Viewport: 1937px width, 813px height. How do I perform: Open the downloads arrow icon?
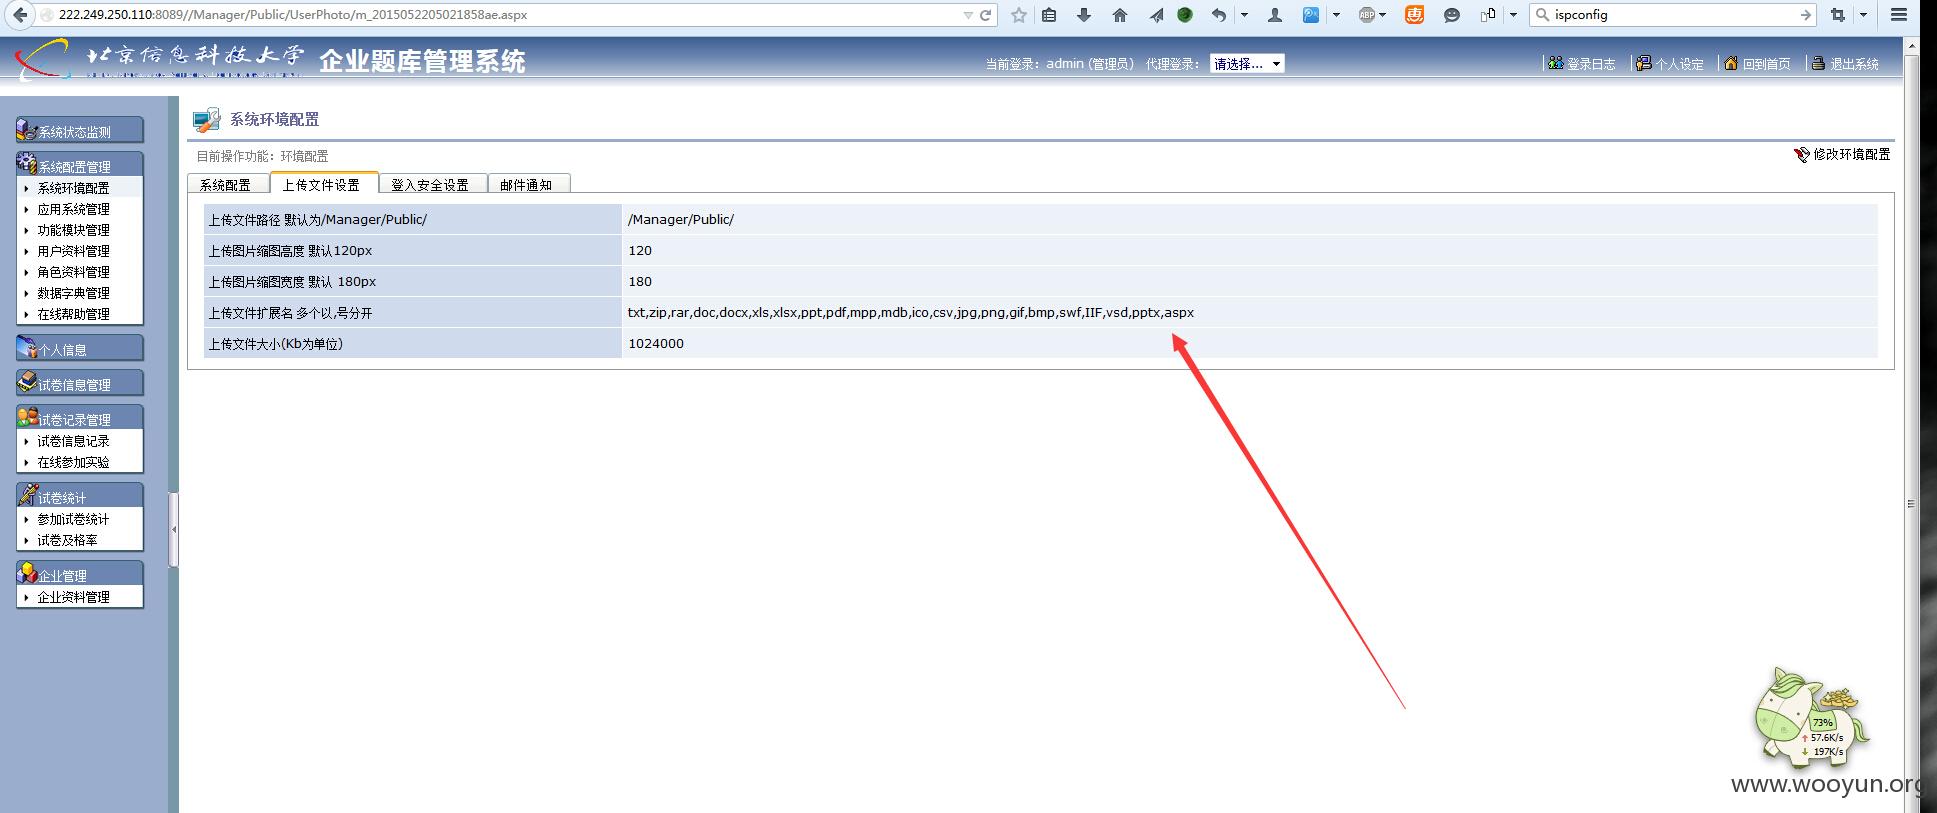tap(1084, 15)
